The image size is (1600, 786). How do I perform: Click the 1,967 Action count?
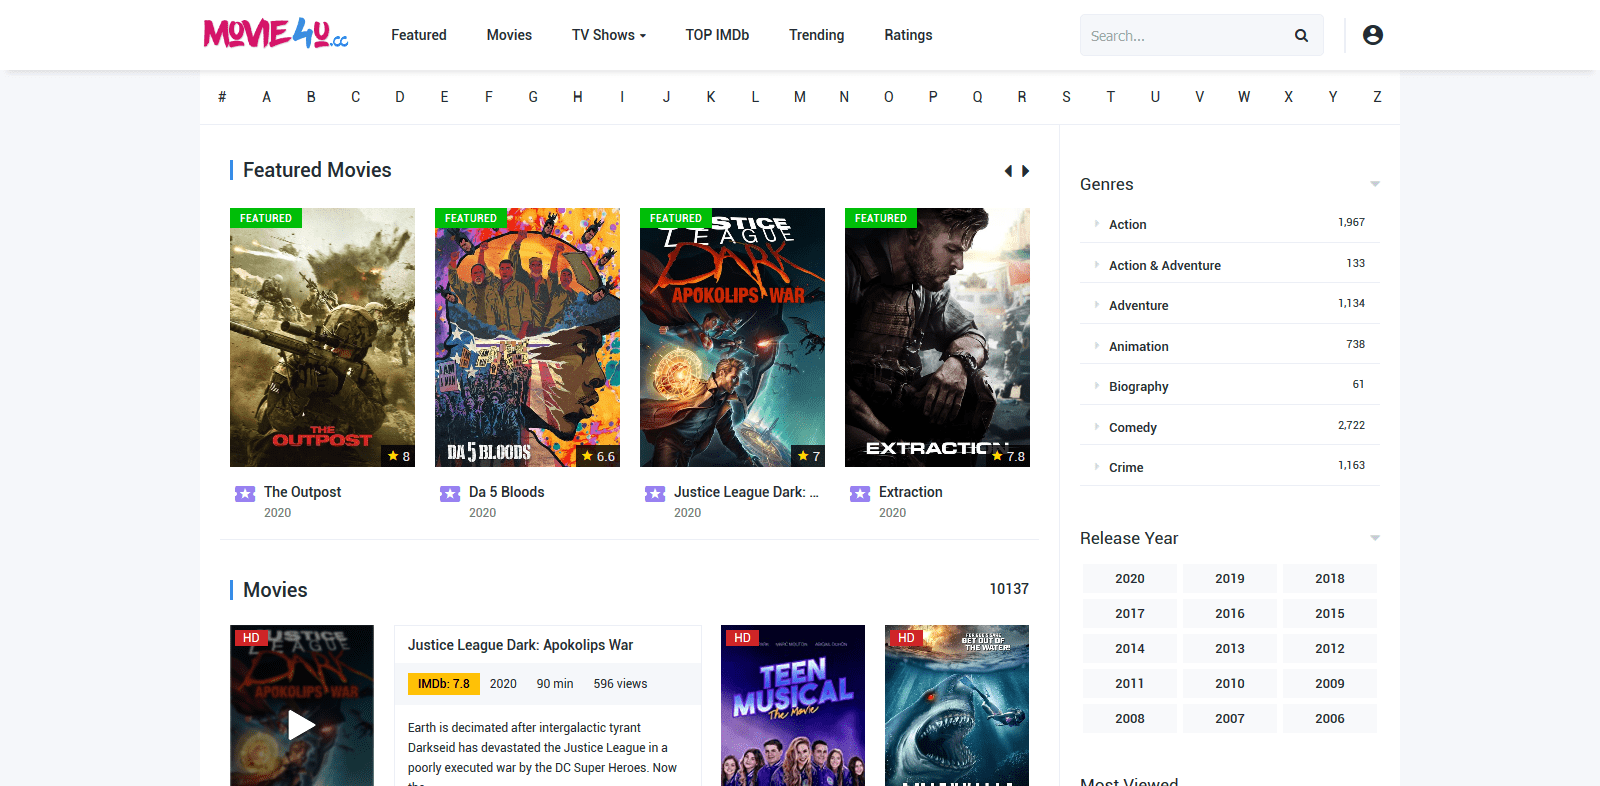(x=1351, y=222)
